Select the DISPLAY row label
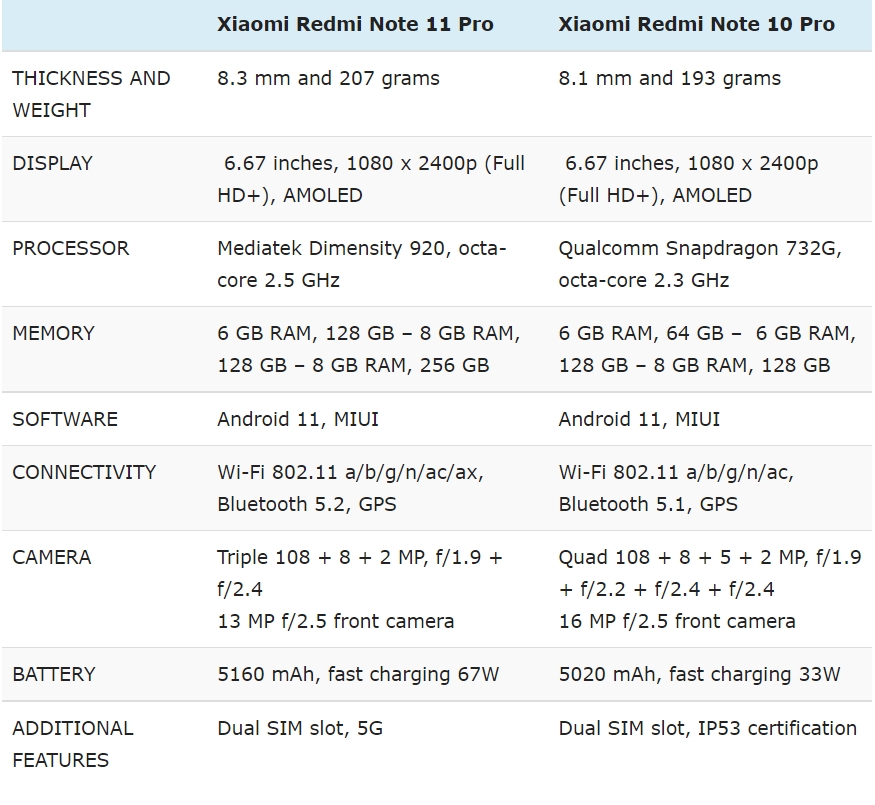 tap(52, 163)
